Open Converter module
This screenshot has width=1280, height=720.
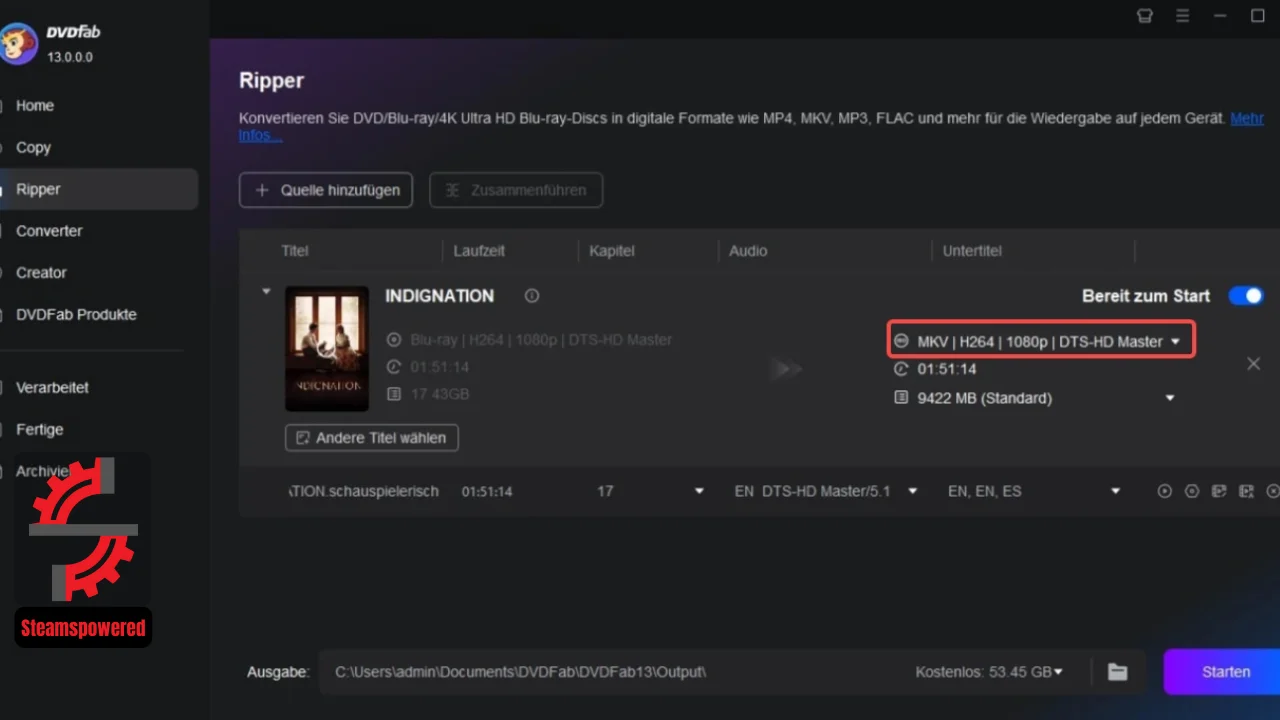[49, 231]
